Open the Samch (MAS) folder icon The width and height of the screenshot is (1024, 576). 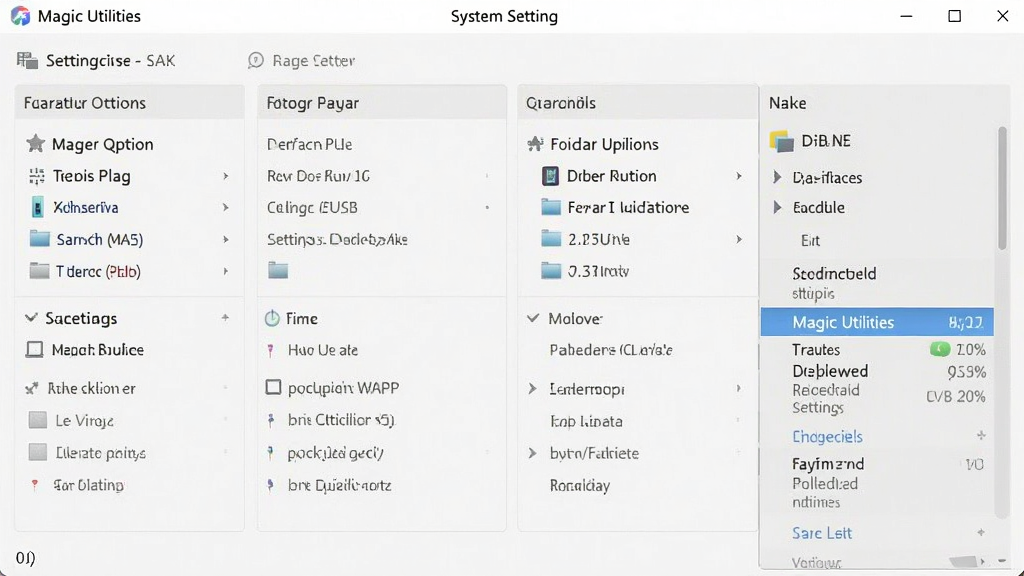(40, 239)
